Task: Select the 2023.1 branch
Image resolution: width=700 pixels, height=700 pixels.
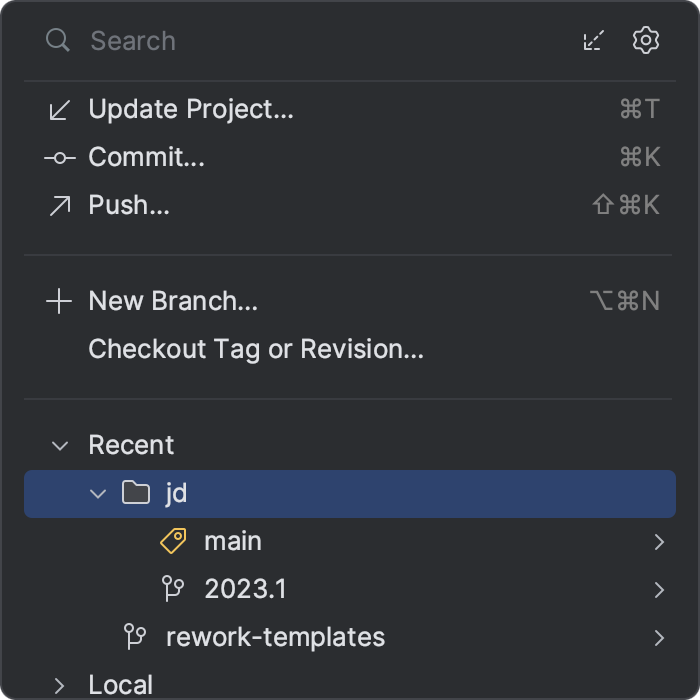Action: click(245, 589)
